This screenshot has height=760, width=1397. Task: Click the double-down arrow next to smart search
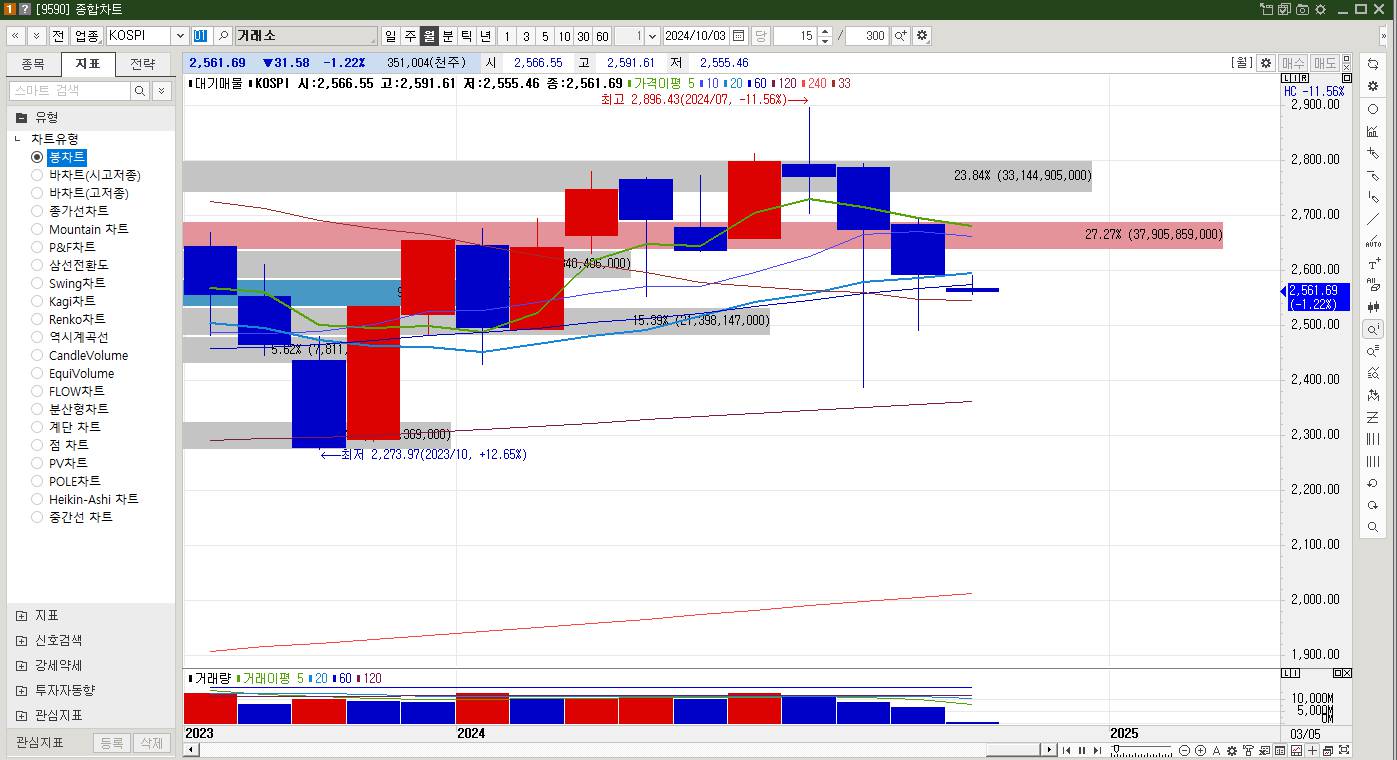tap(161, 90)
